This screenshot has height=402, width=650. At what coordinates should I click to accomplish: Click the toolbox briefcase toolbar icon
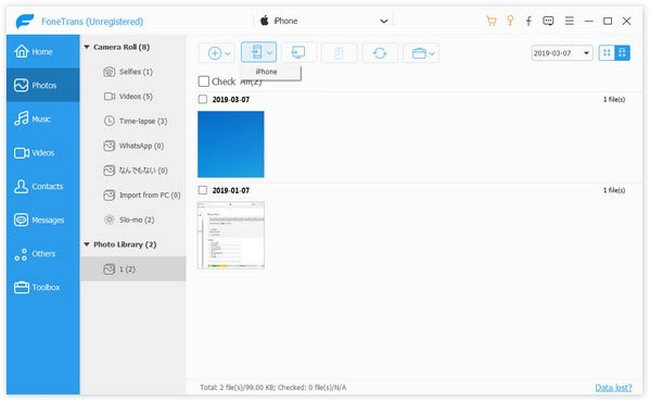(x=419, y=53)
